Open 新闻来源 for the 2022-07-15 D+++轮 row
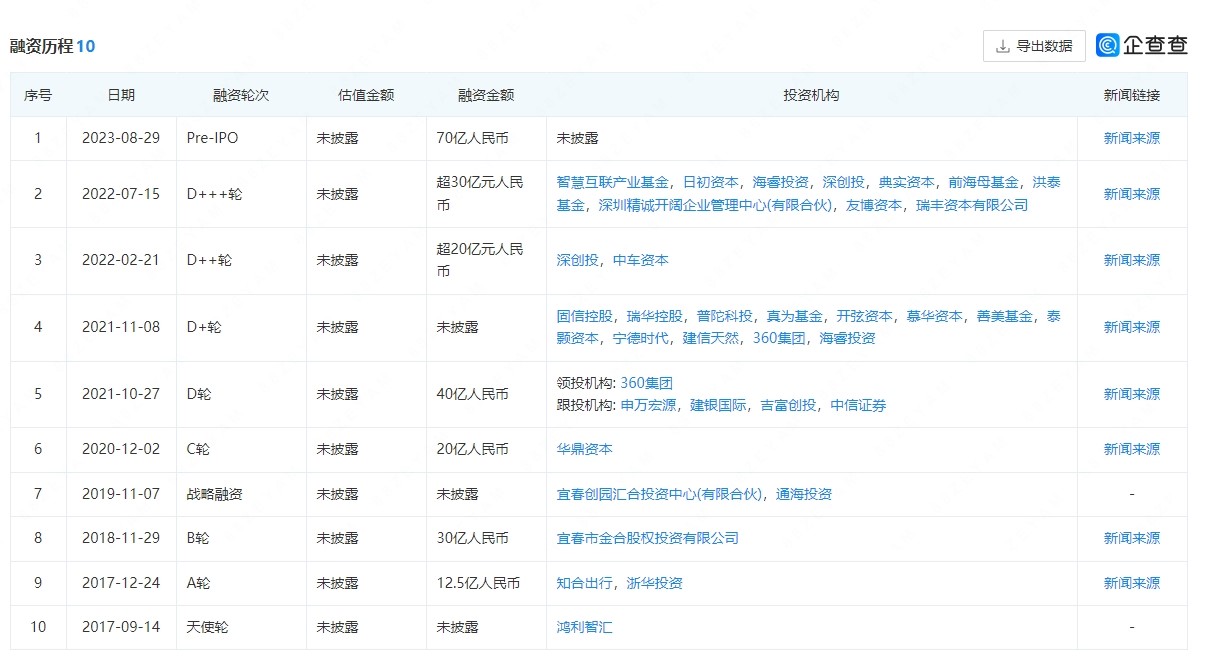 coord(1132,194)
